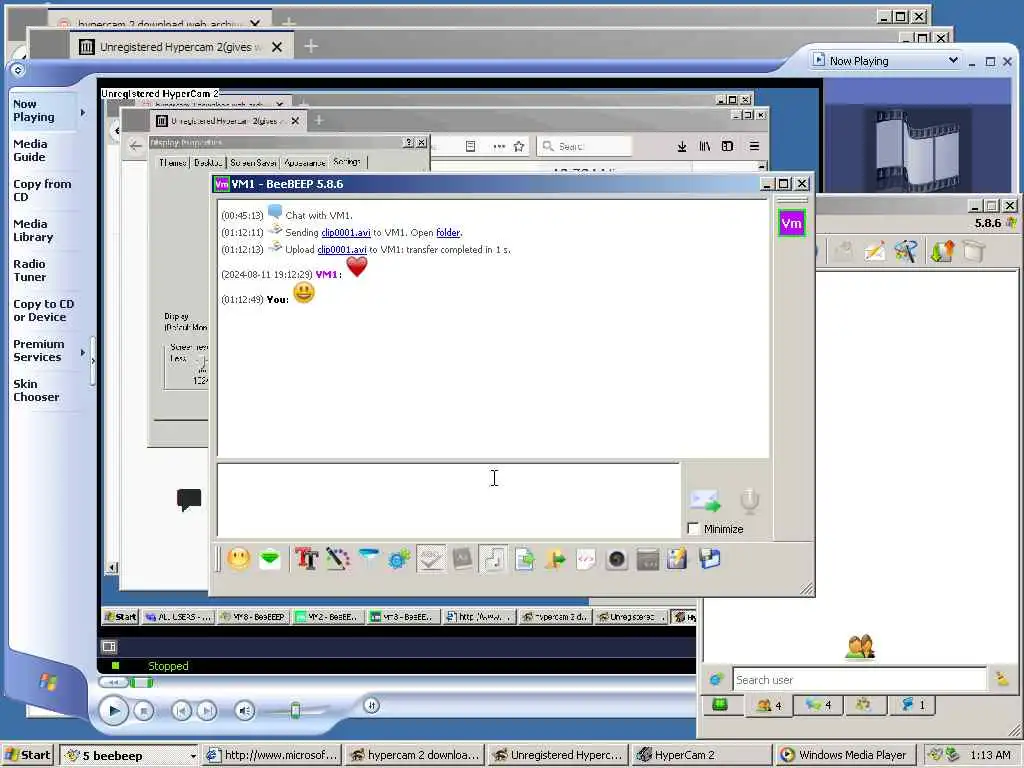The image size is (1024, 768).
Task: Click the voice message microphone icon
Action: 750,501
